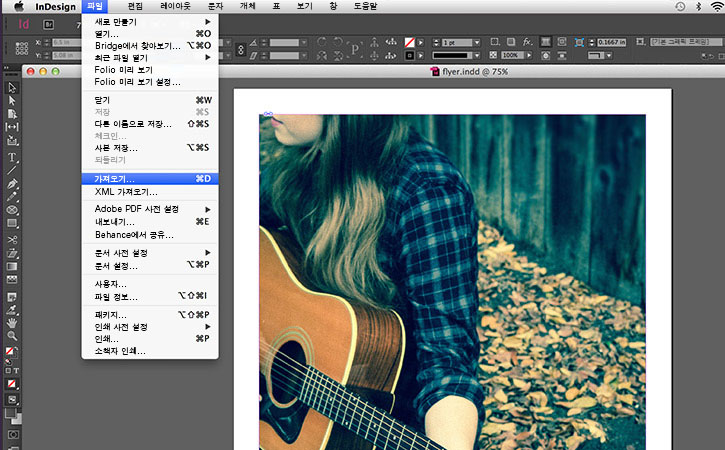Click the drop shadow icon
Image resolution: width=725 pixels, height=450 pixels.
[x=511, y=42]
